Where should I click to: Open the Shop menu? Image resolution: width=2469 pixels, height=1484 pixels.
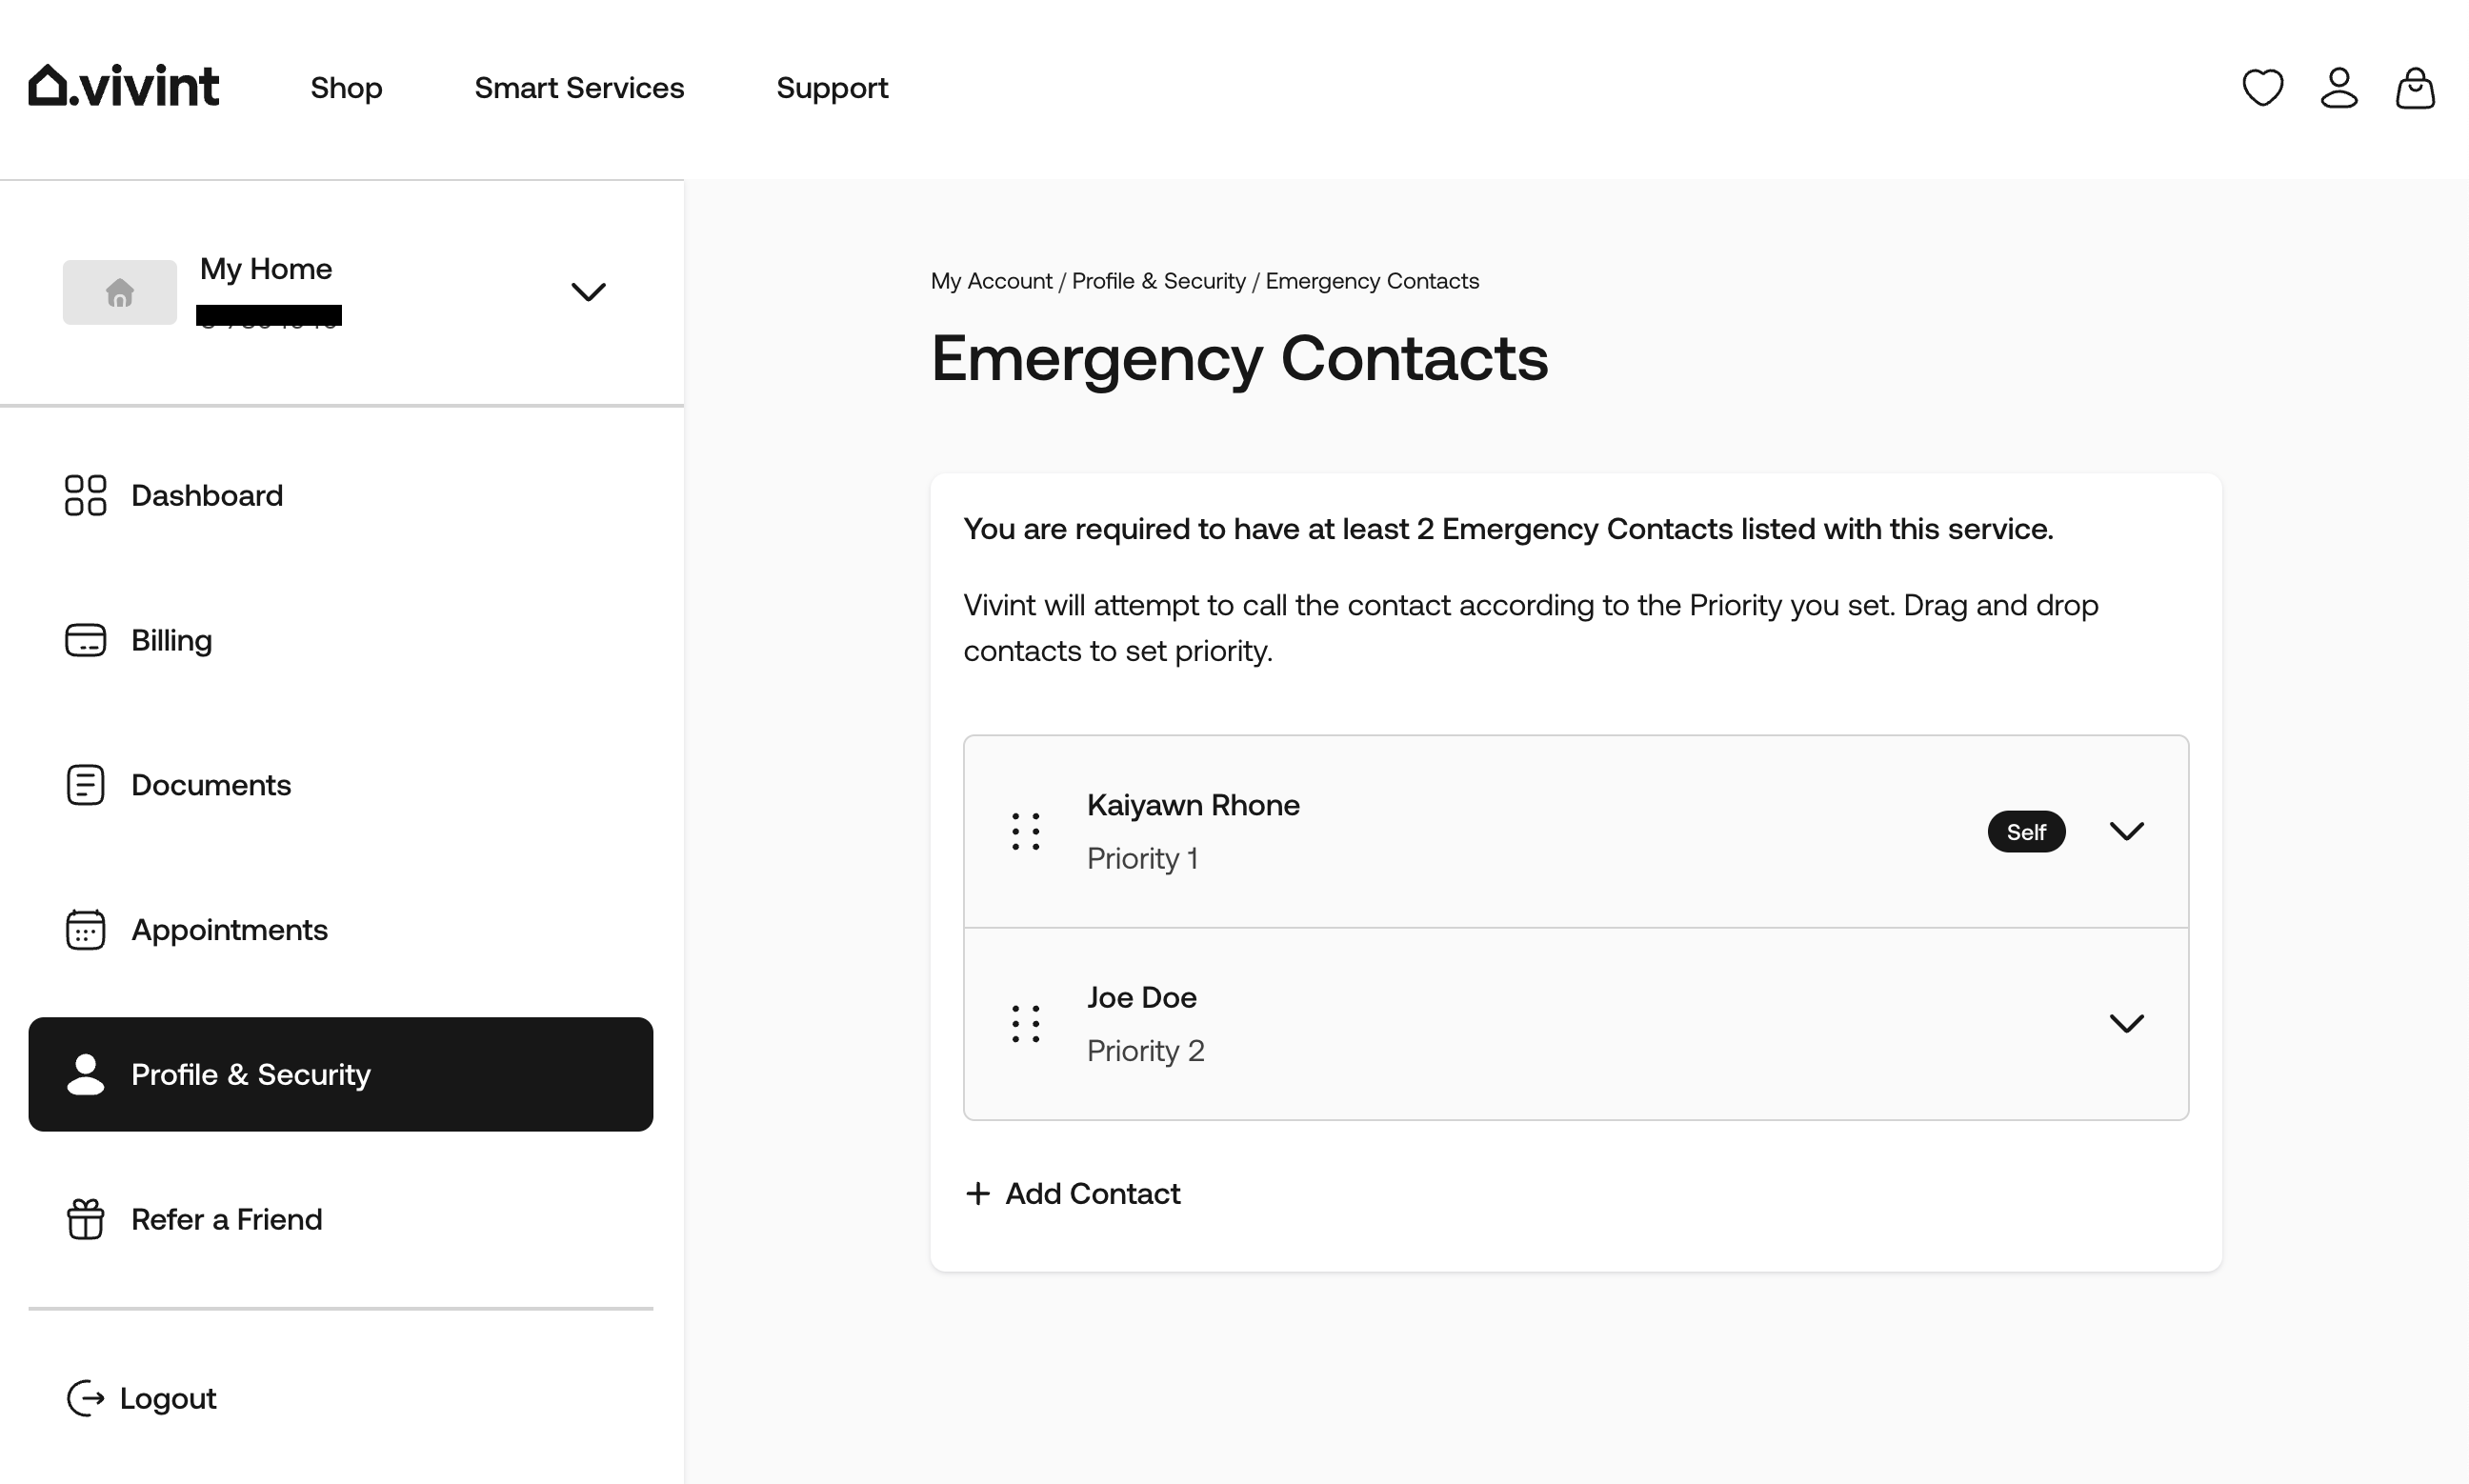point(345,88)
